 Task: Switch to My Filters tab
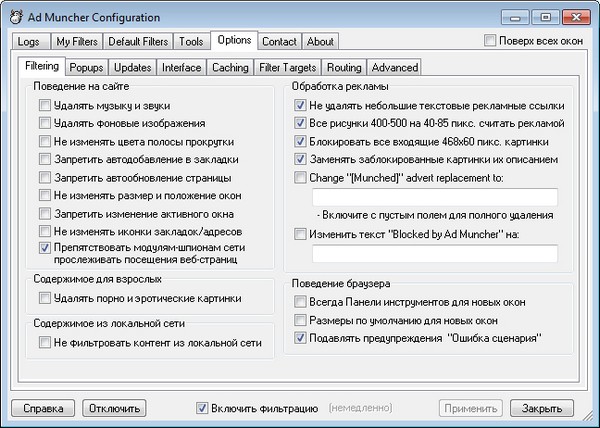tap(75, 42)
